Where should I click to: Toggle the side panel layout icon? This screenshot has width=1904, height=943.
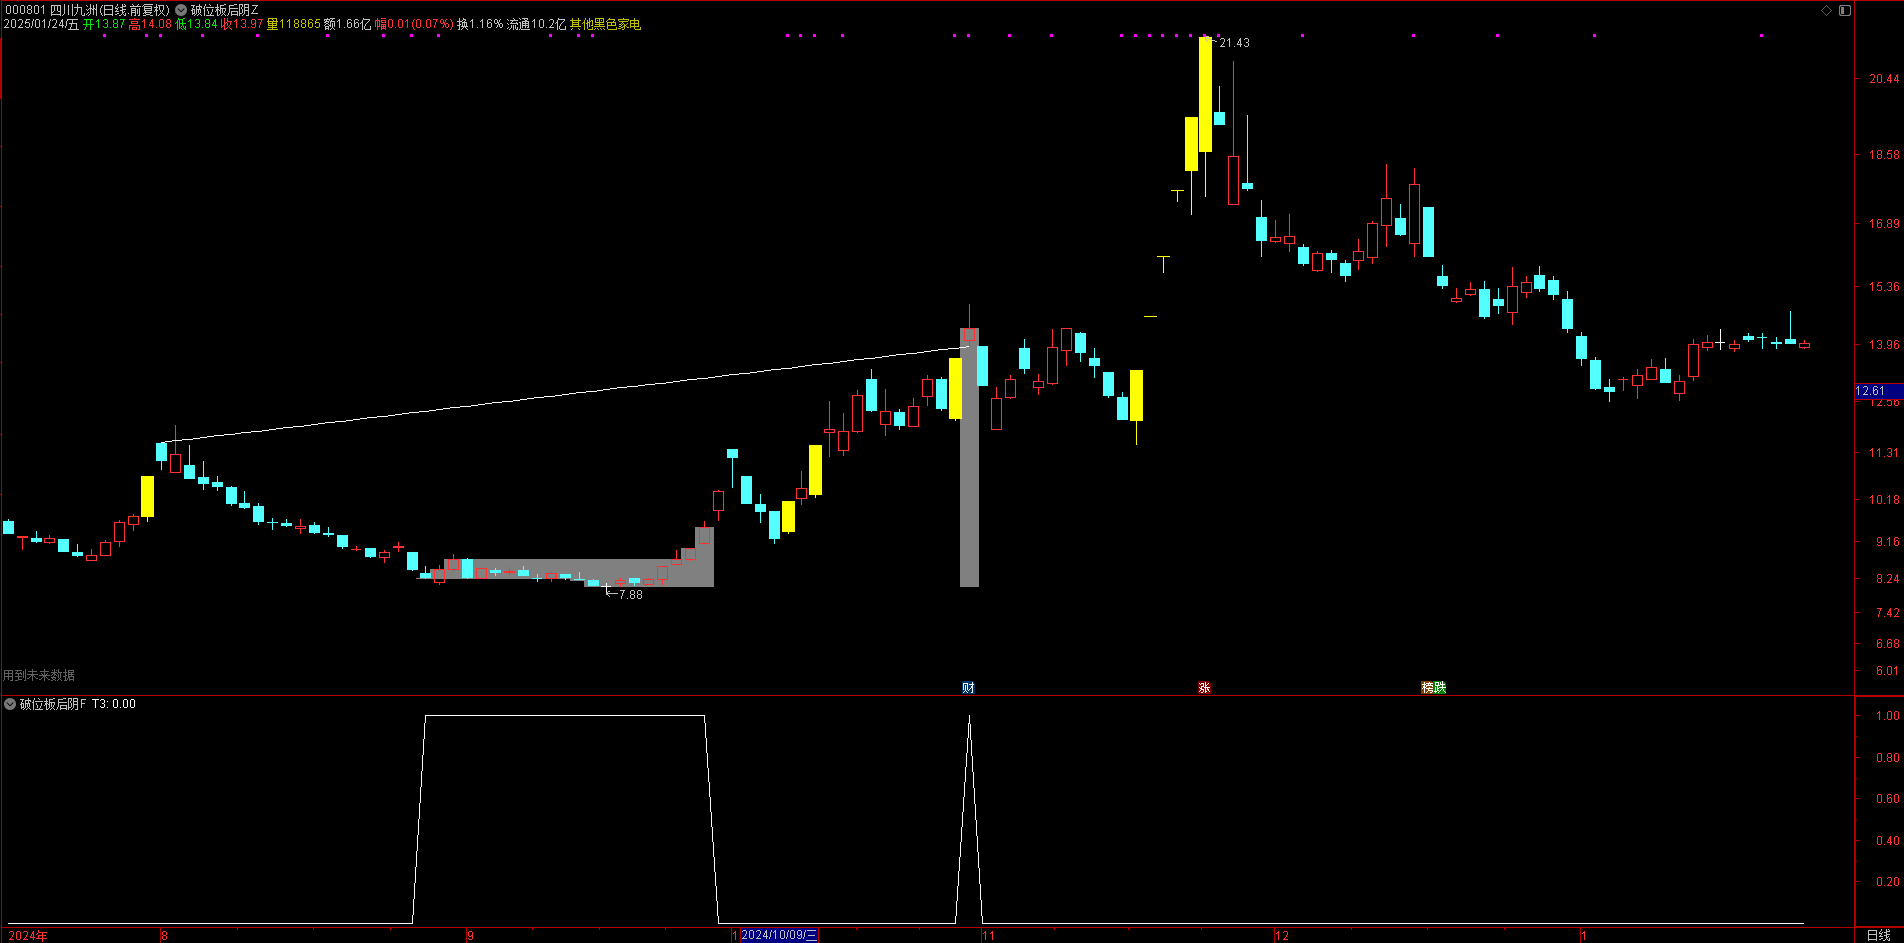coord(1845,10)
